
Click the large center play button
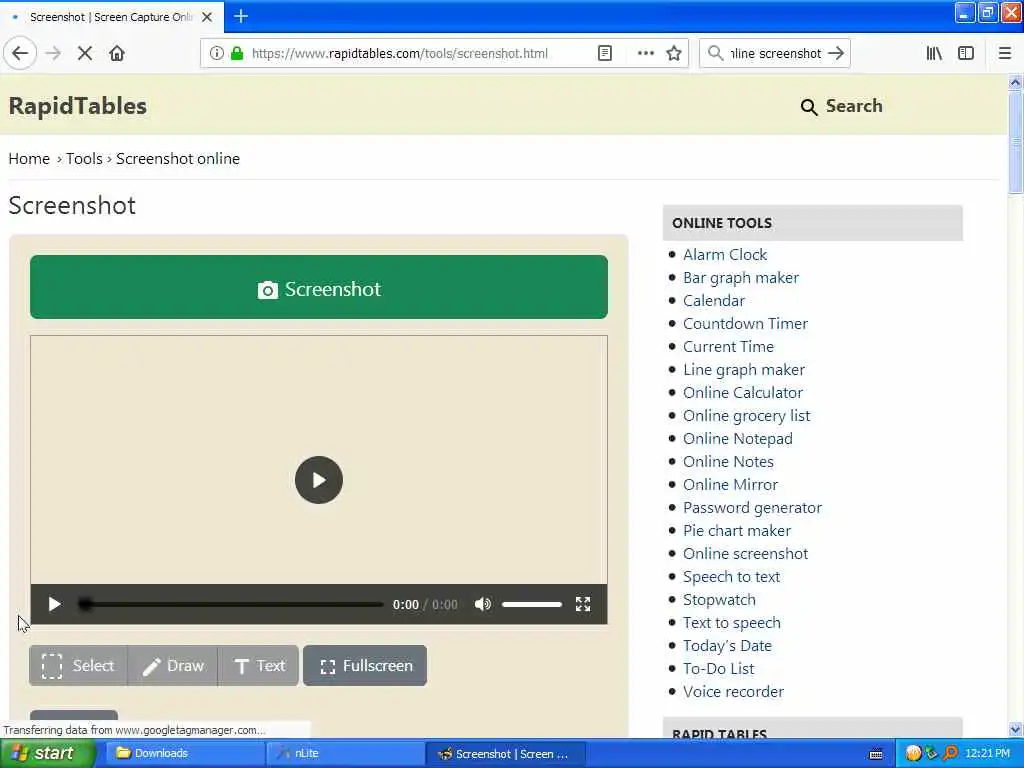tap(319, 480)
